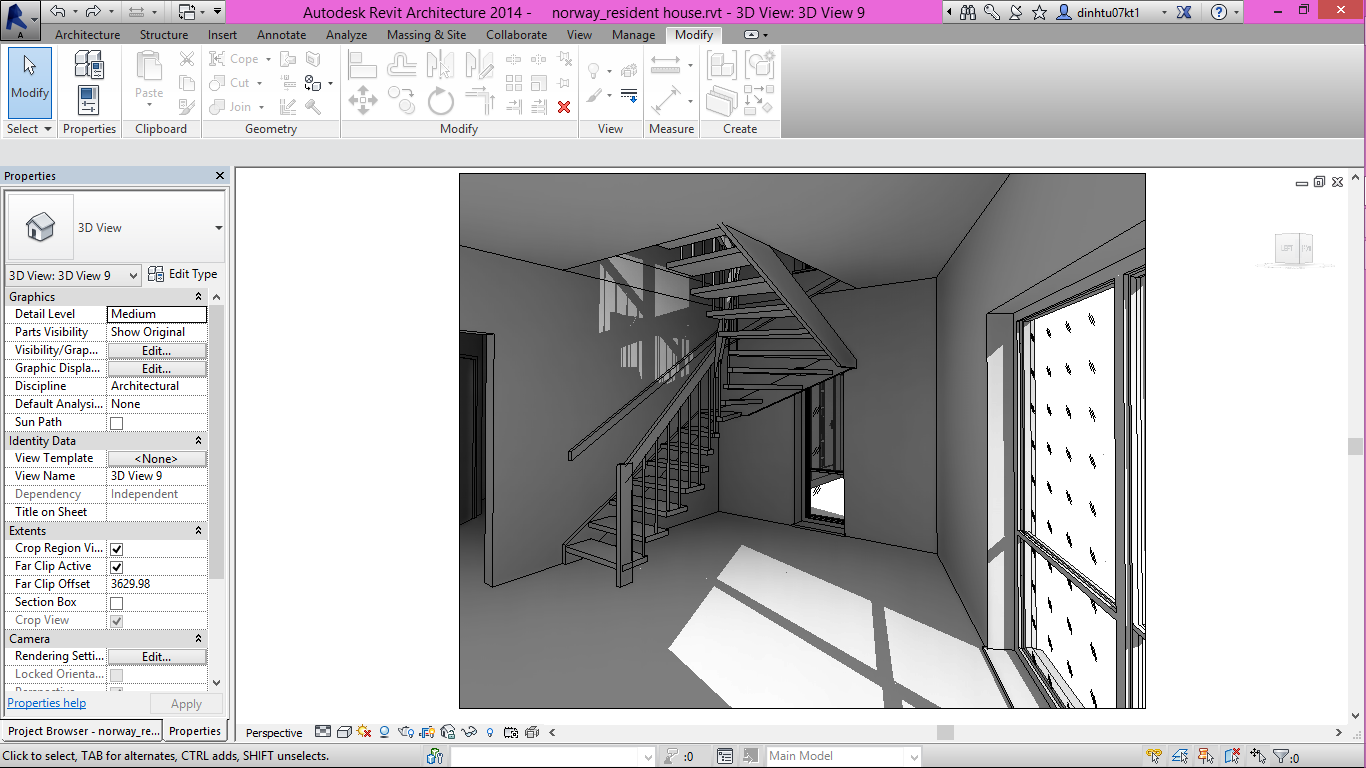Open the Select panel dropdown
This screenshot has height=768, width=1366.
(29, 129)
